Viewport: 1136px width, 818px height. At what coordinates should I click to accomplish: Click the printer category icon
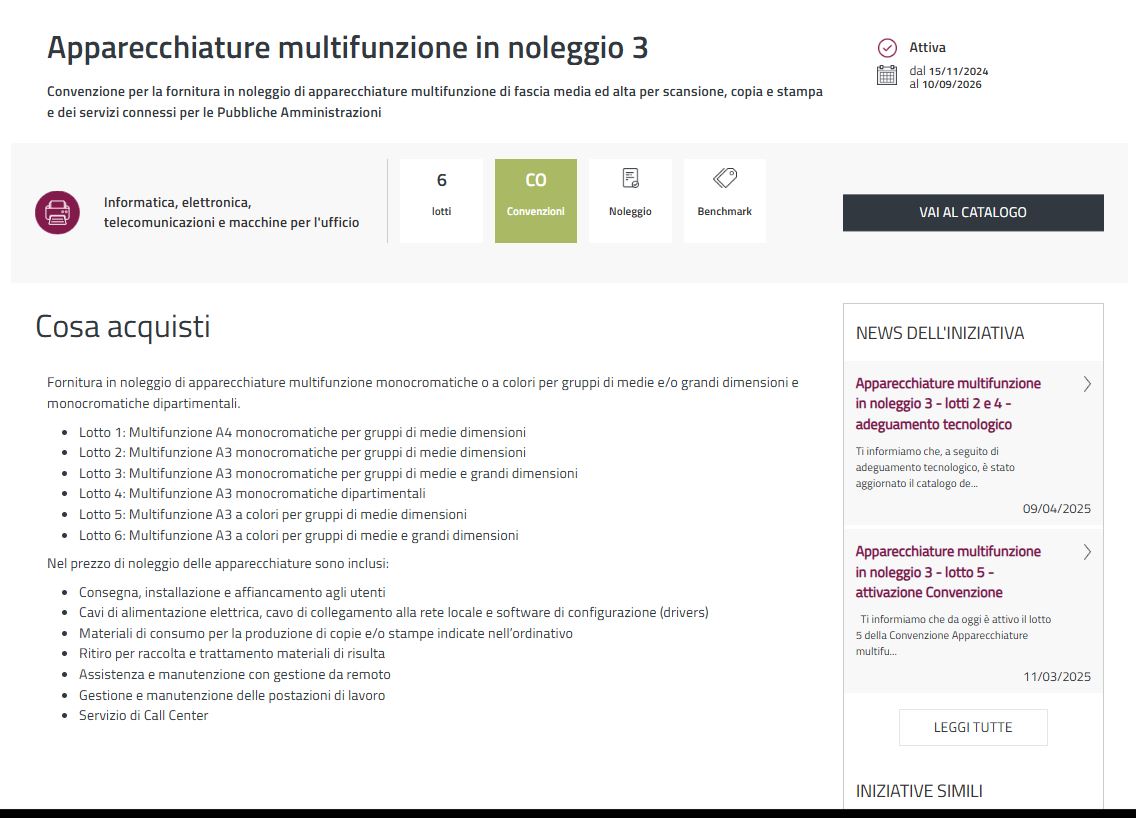click(x=57, y=212)
